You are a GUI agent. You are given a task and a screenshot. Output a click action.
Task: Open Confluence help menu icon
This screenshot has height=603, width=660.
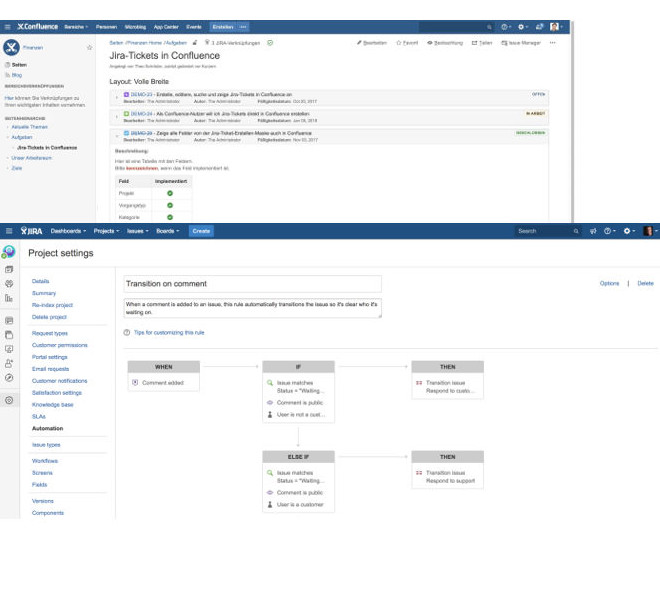pyautogui.click(x=506, y=27)
